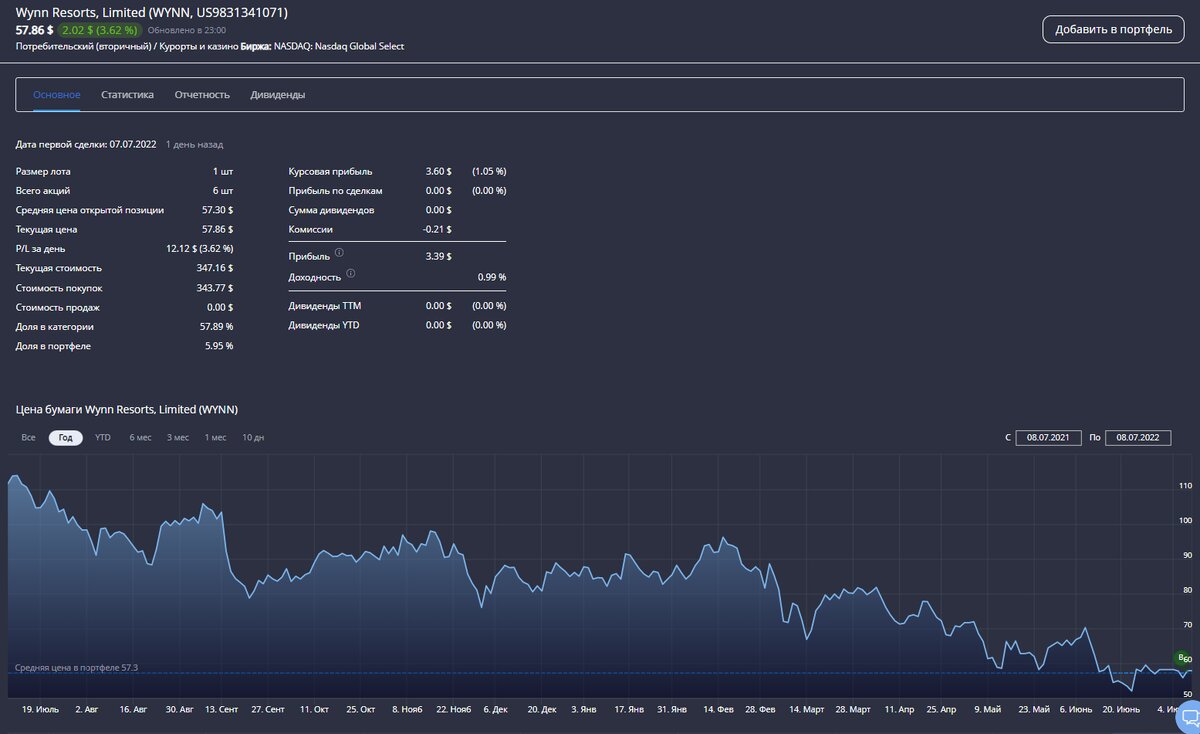Viewport: 1200px width, 734px height.
Task: Click the 3.39 $ profit value
Action: coord(439,257)
